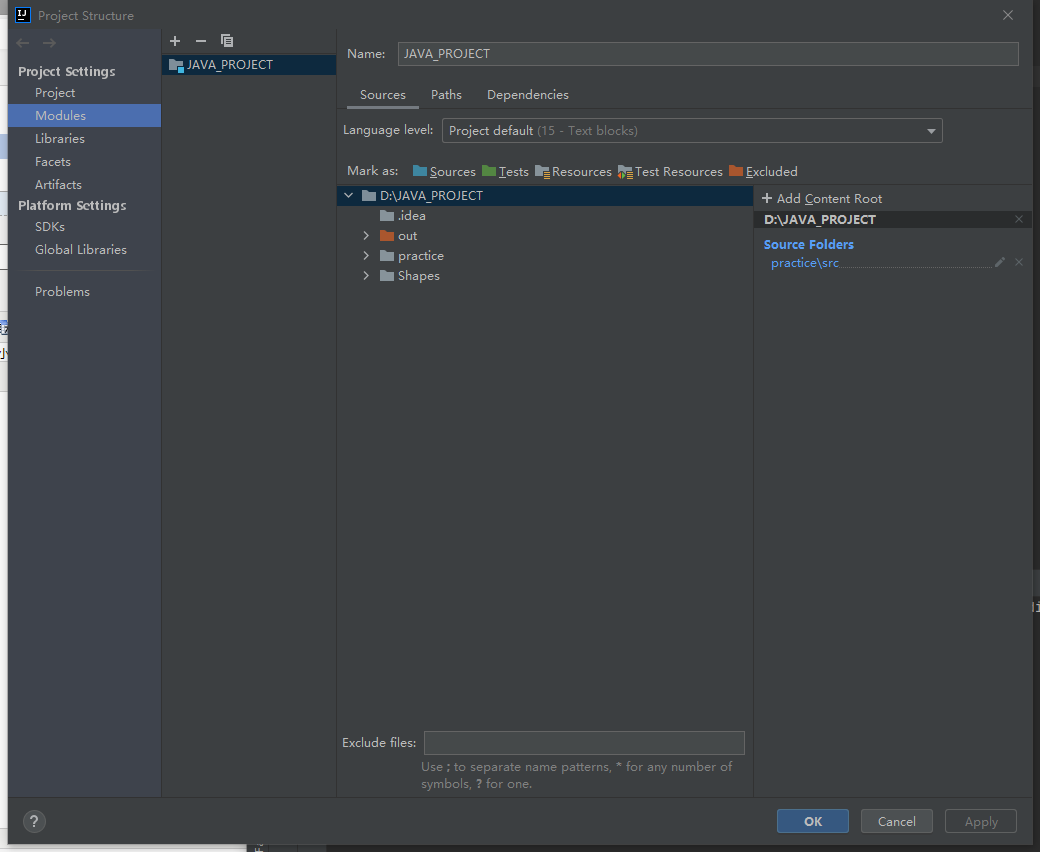
Task: Open the Language level dropdown
Action: tap(692, 131)
